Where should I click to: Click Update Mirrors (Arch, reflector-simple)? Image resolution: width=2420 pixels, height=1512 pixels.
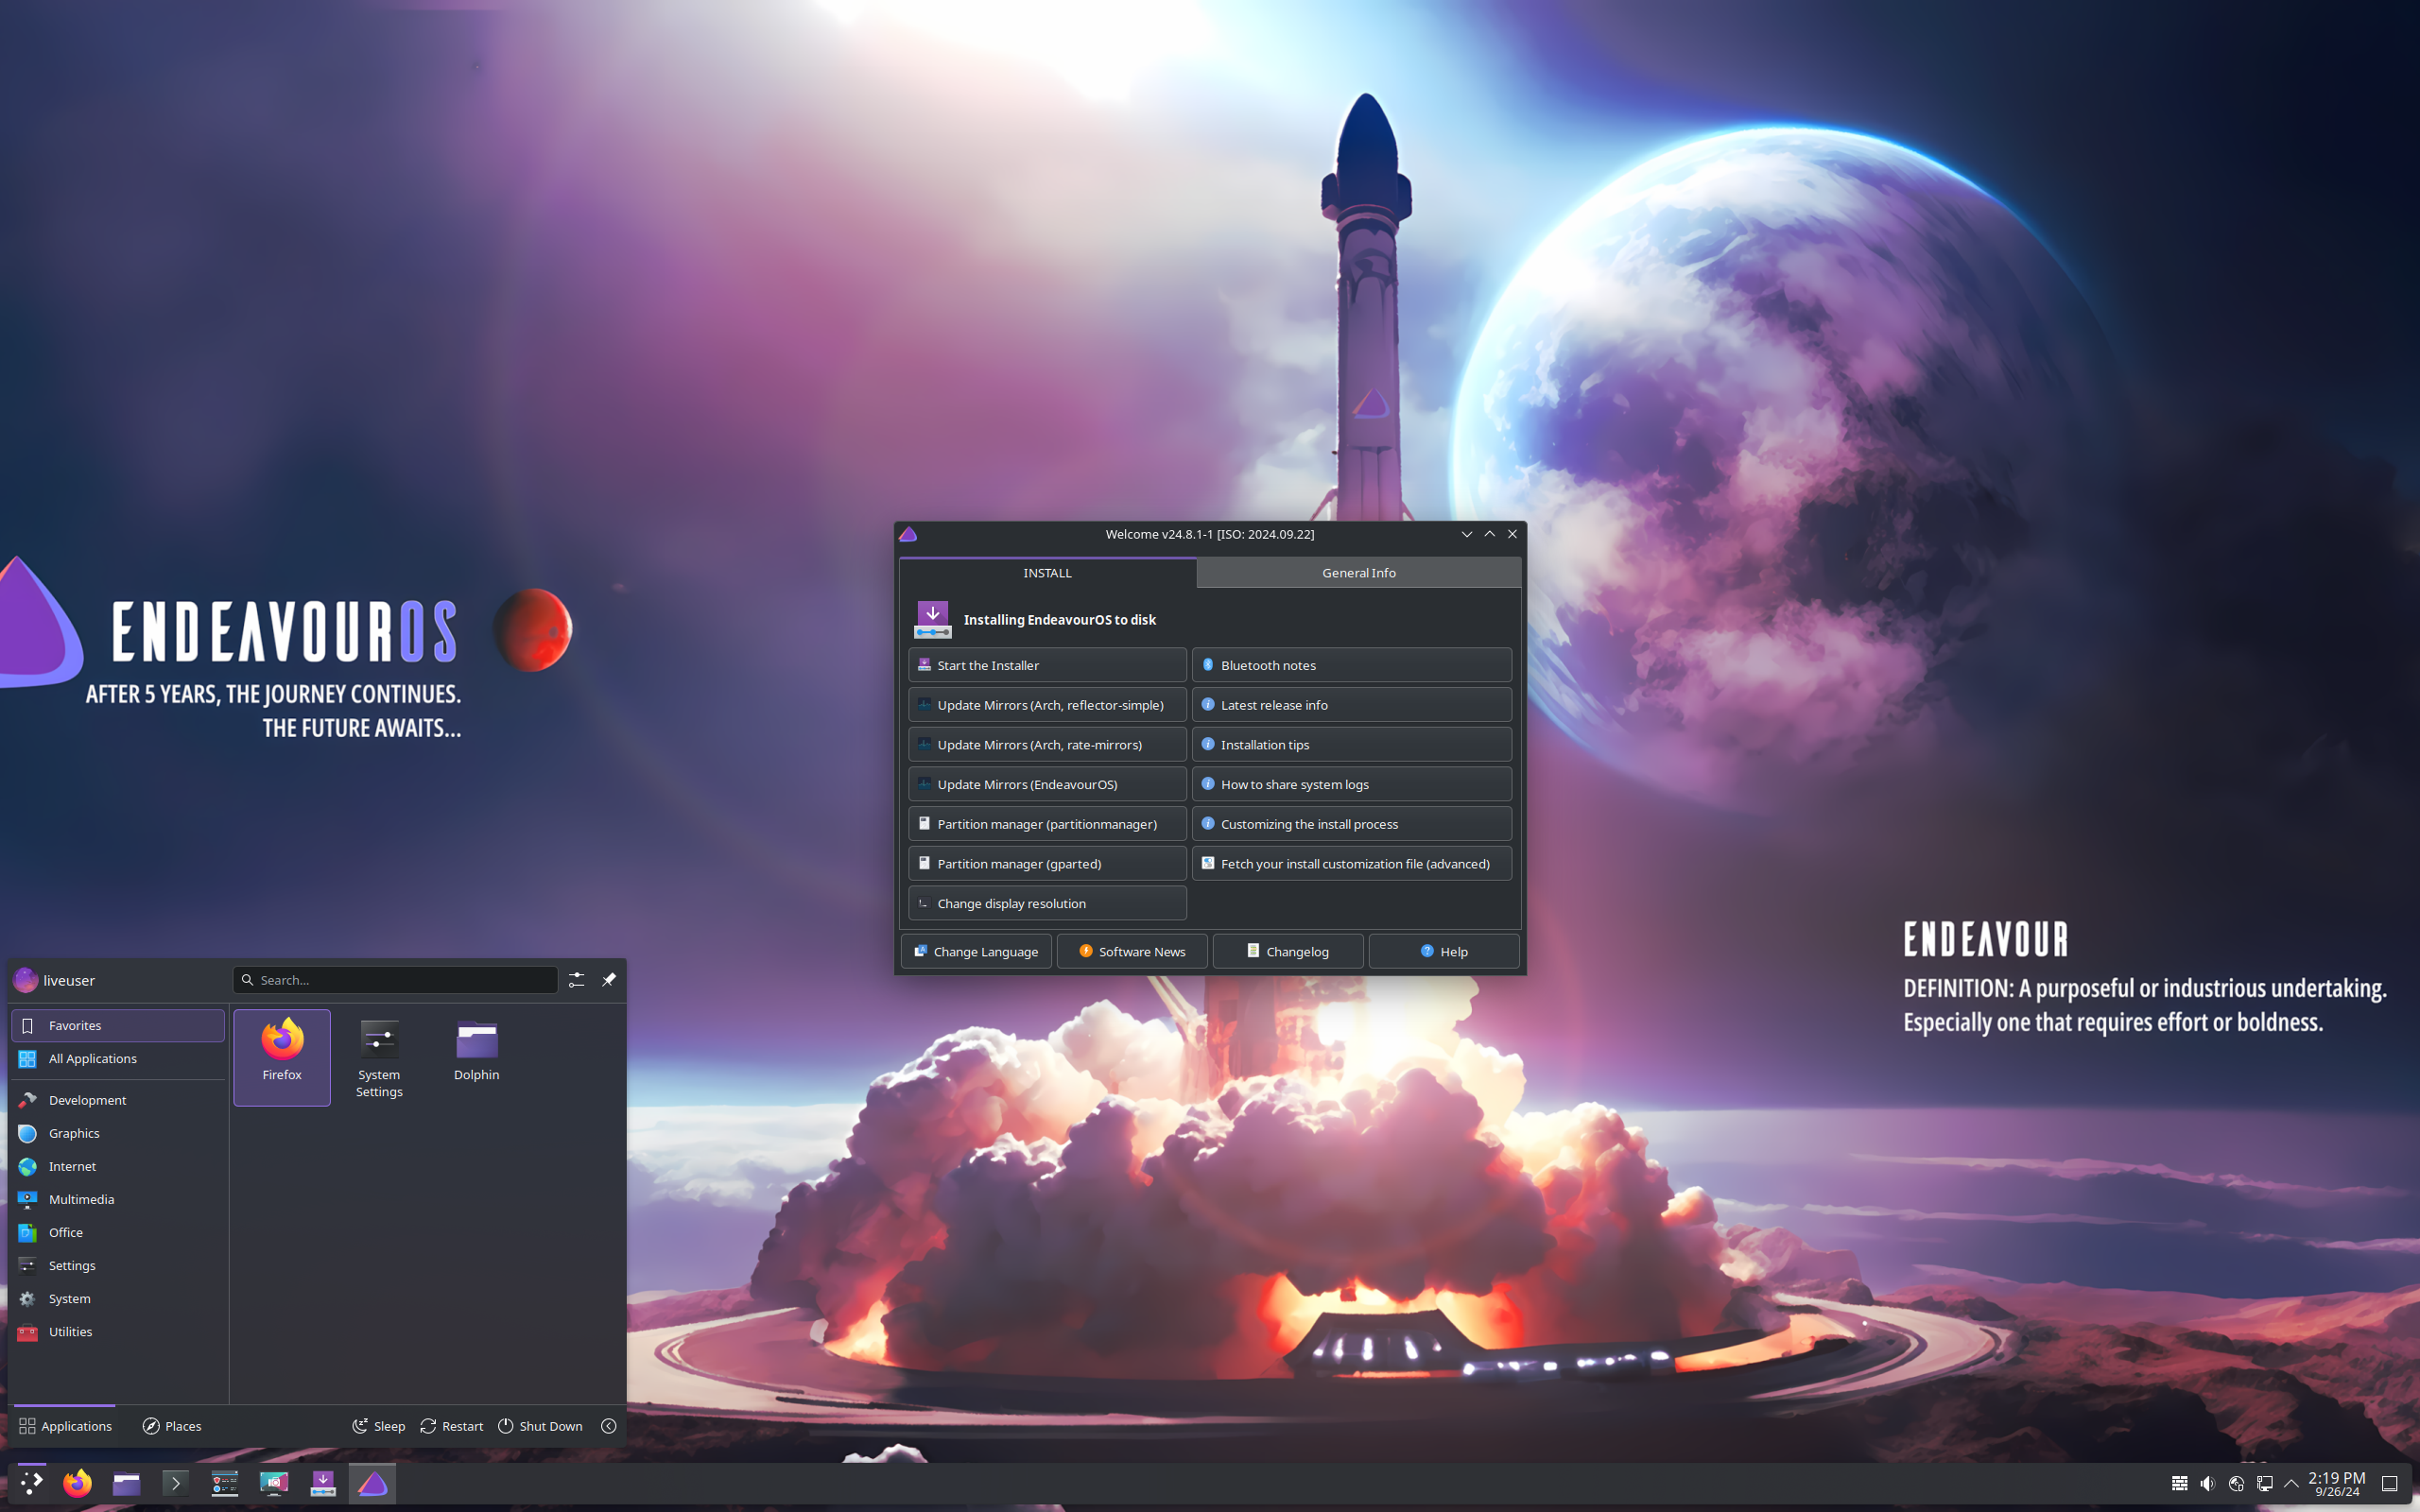pos(1047,705)
